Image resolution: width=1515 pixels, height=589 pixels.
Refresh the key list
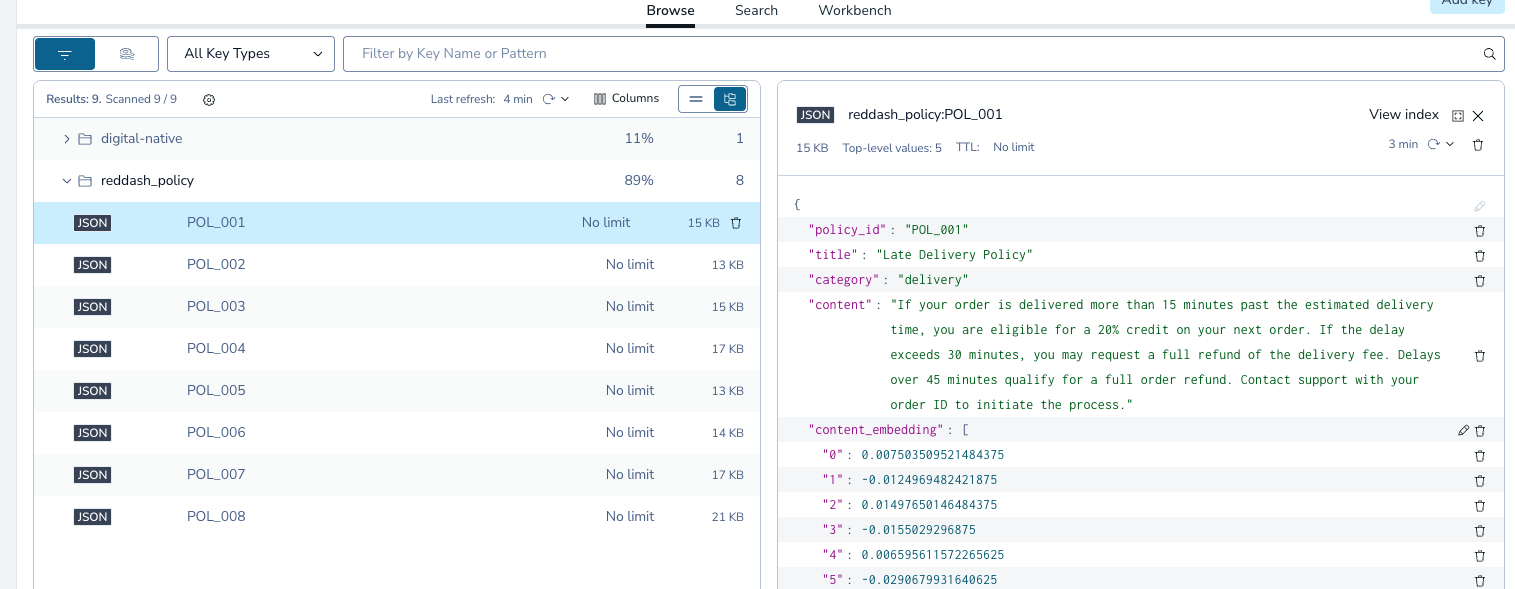(548, 99)
